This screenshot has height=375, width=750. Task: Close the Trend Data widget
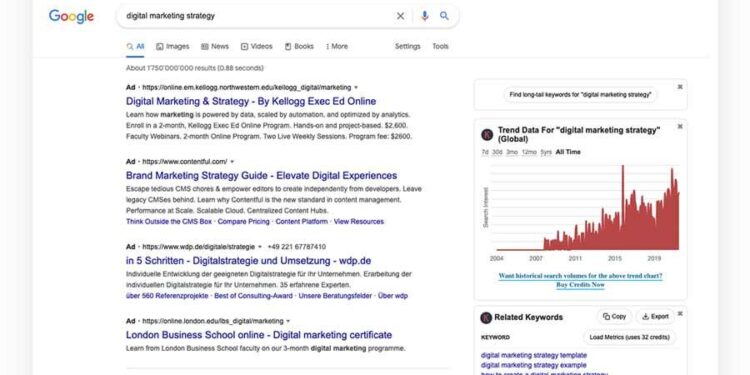click(x=680, y=126)
